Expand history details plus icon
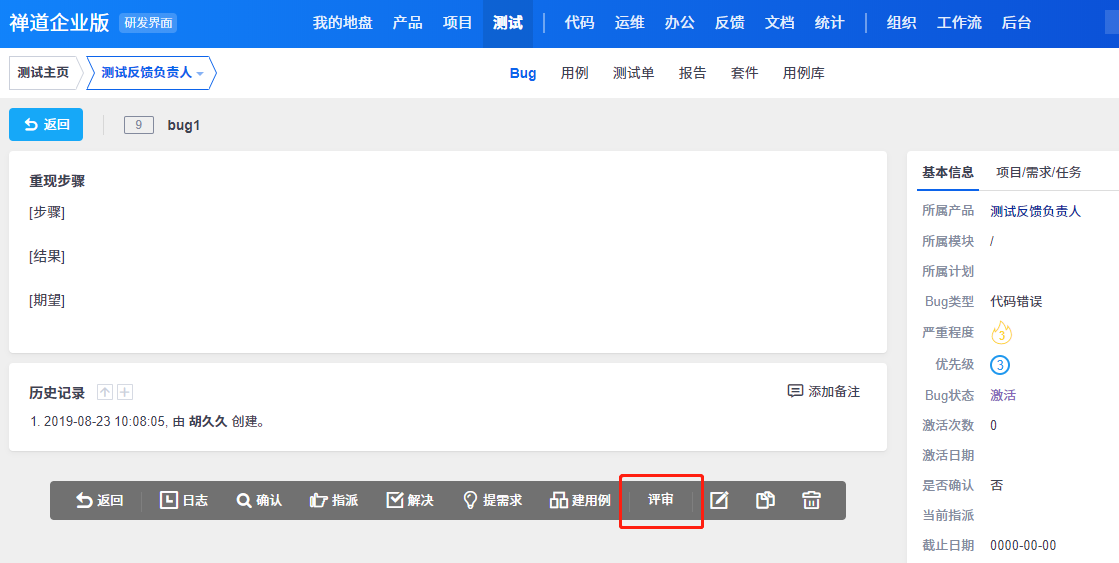 point(125,392)
